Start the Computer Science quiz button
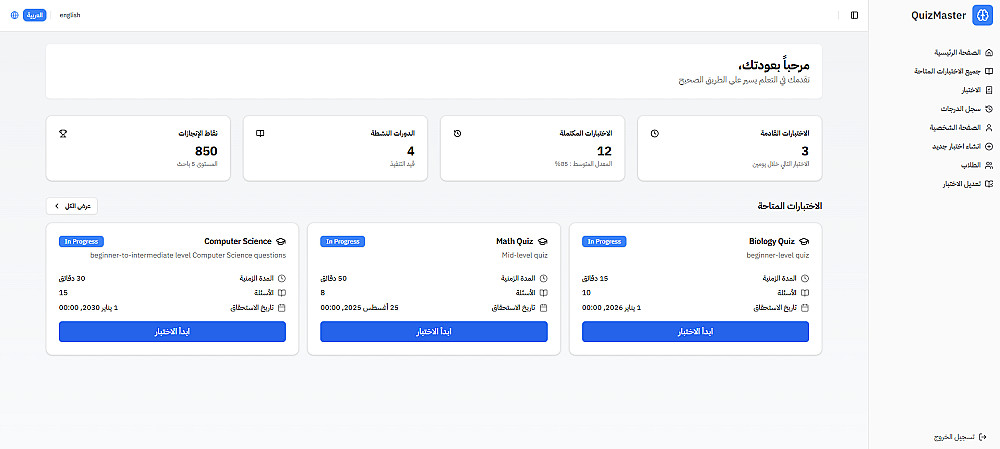 pyautogui.click(x=172, y=332)
